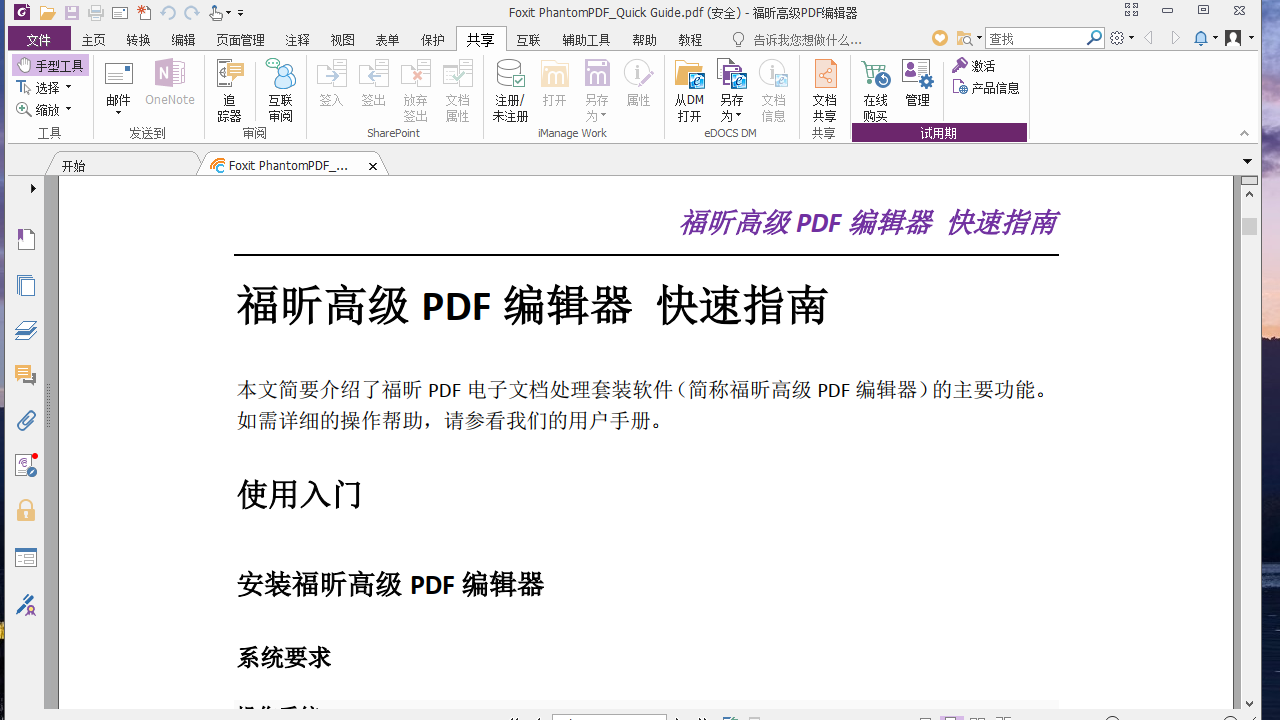Switch to the 主页 Home tab
The width and height of the screenshot is (1280, 720).
pos(94,40)
